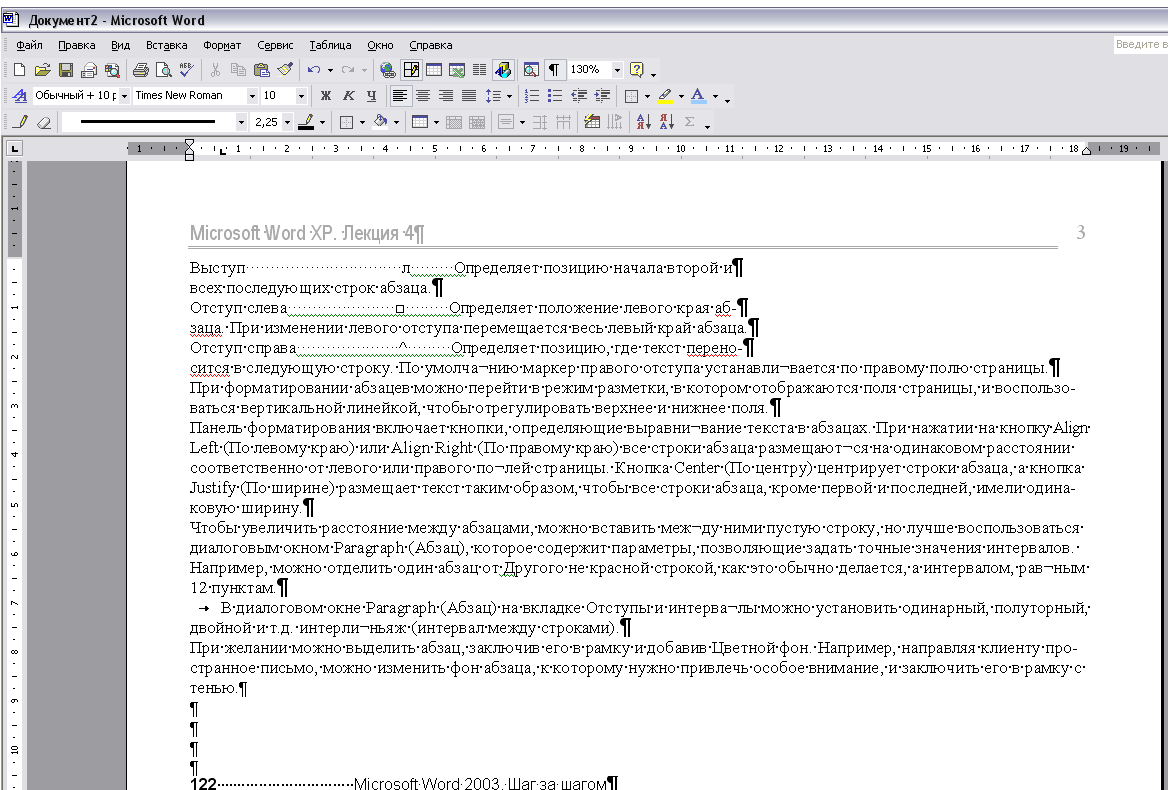Send document via e-mail icon
This screenshot has width=1168, height=790.
point(89,70)
